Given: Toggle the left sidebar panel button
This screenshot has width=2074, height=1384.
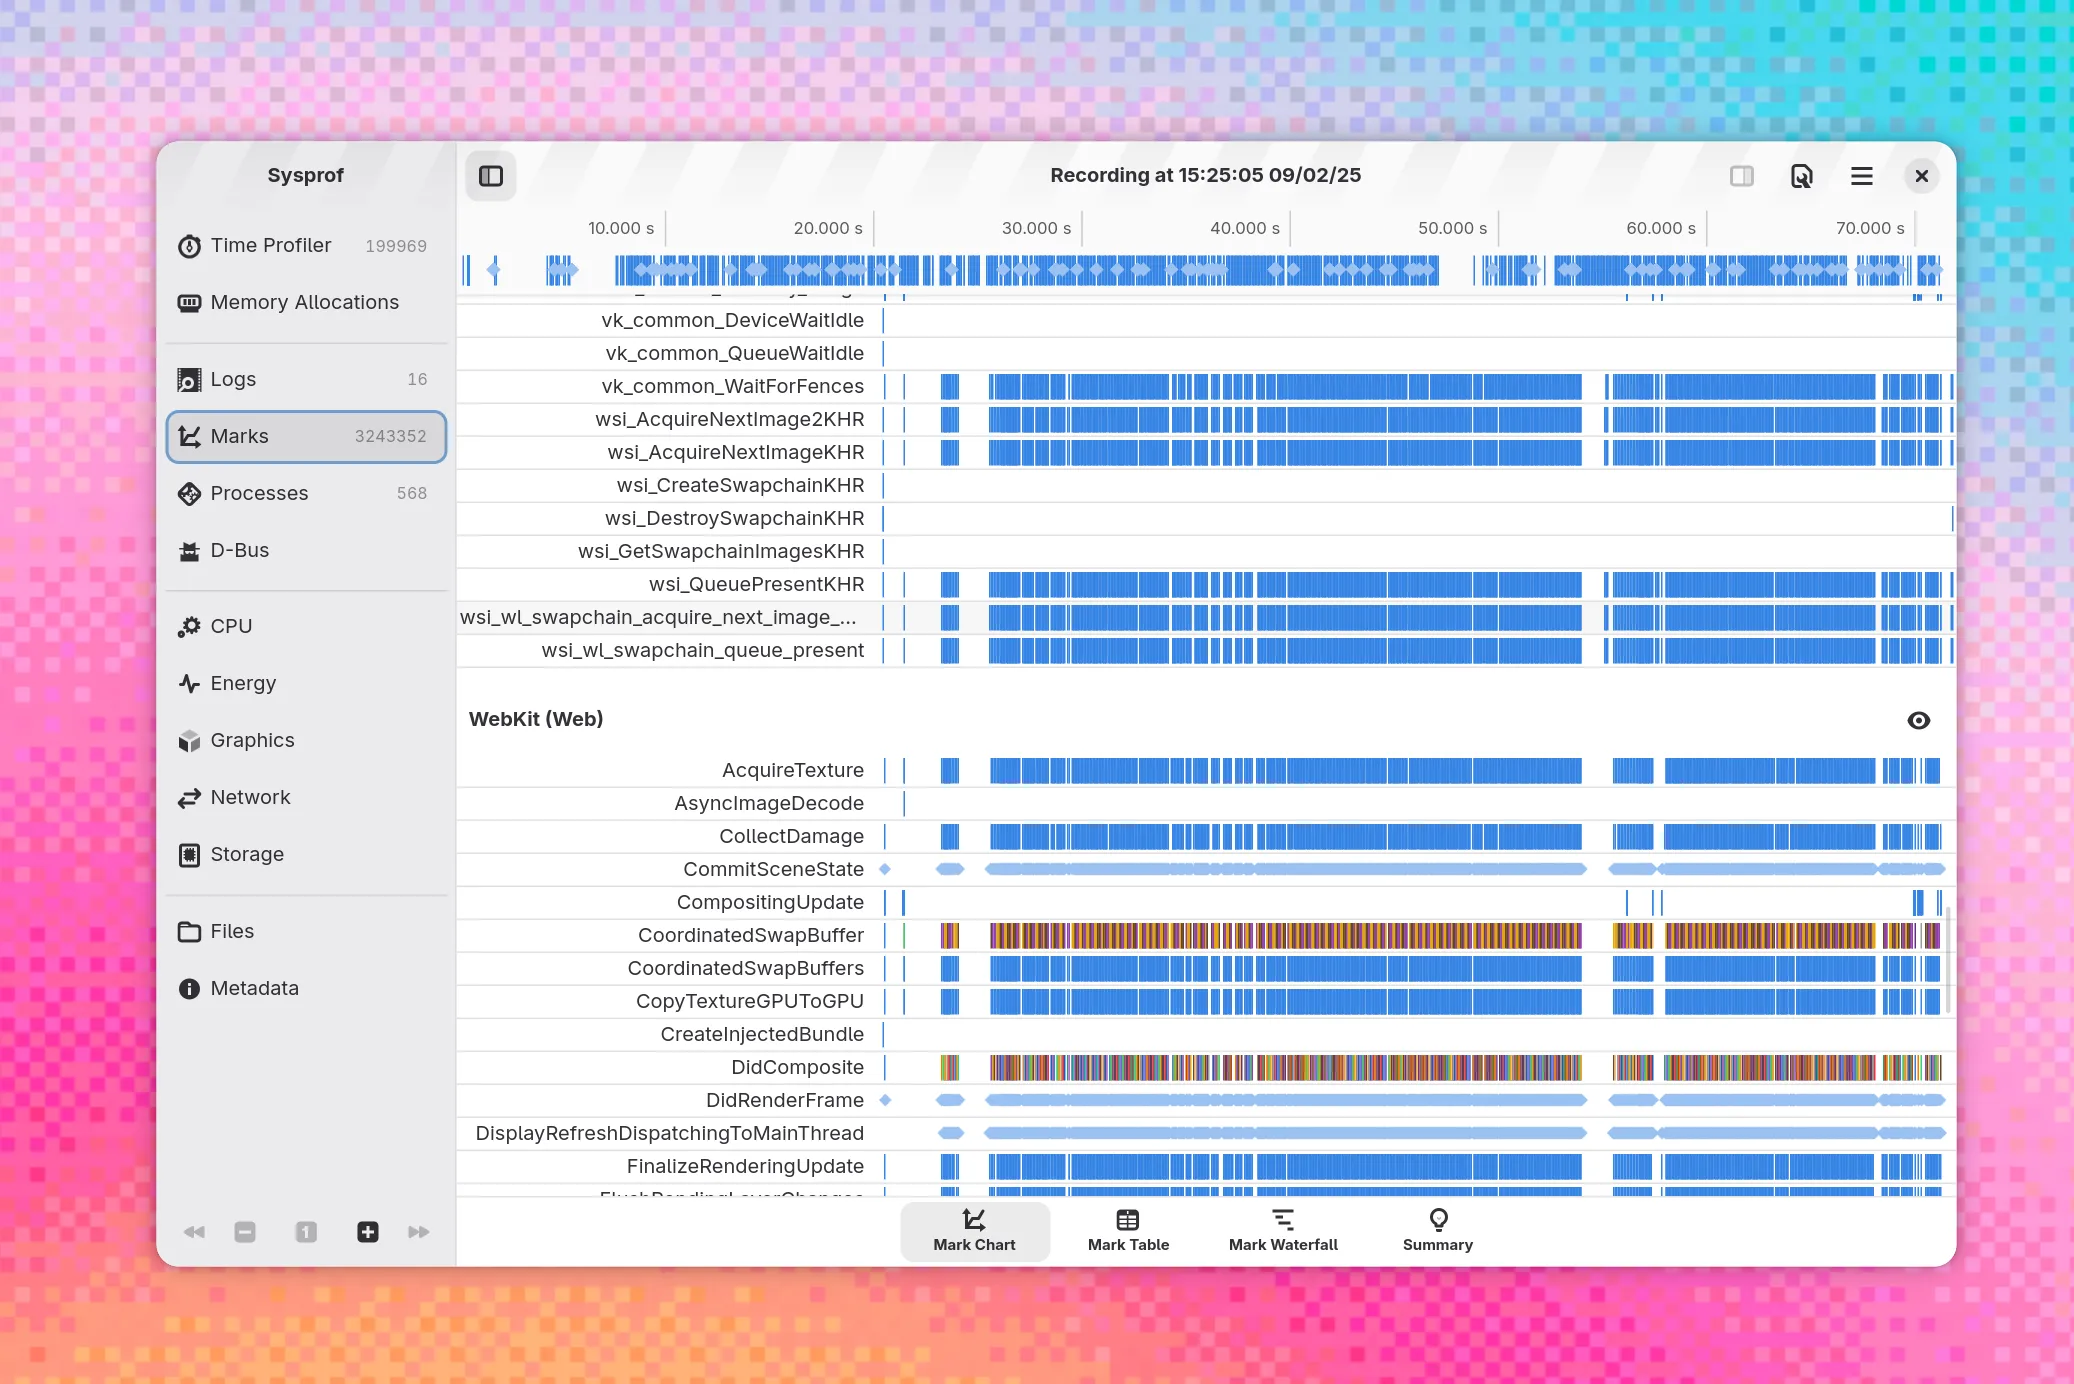Looking at the screenshot, I should pos(491,176).
